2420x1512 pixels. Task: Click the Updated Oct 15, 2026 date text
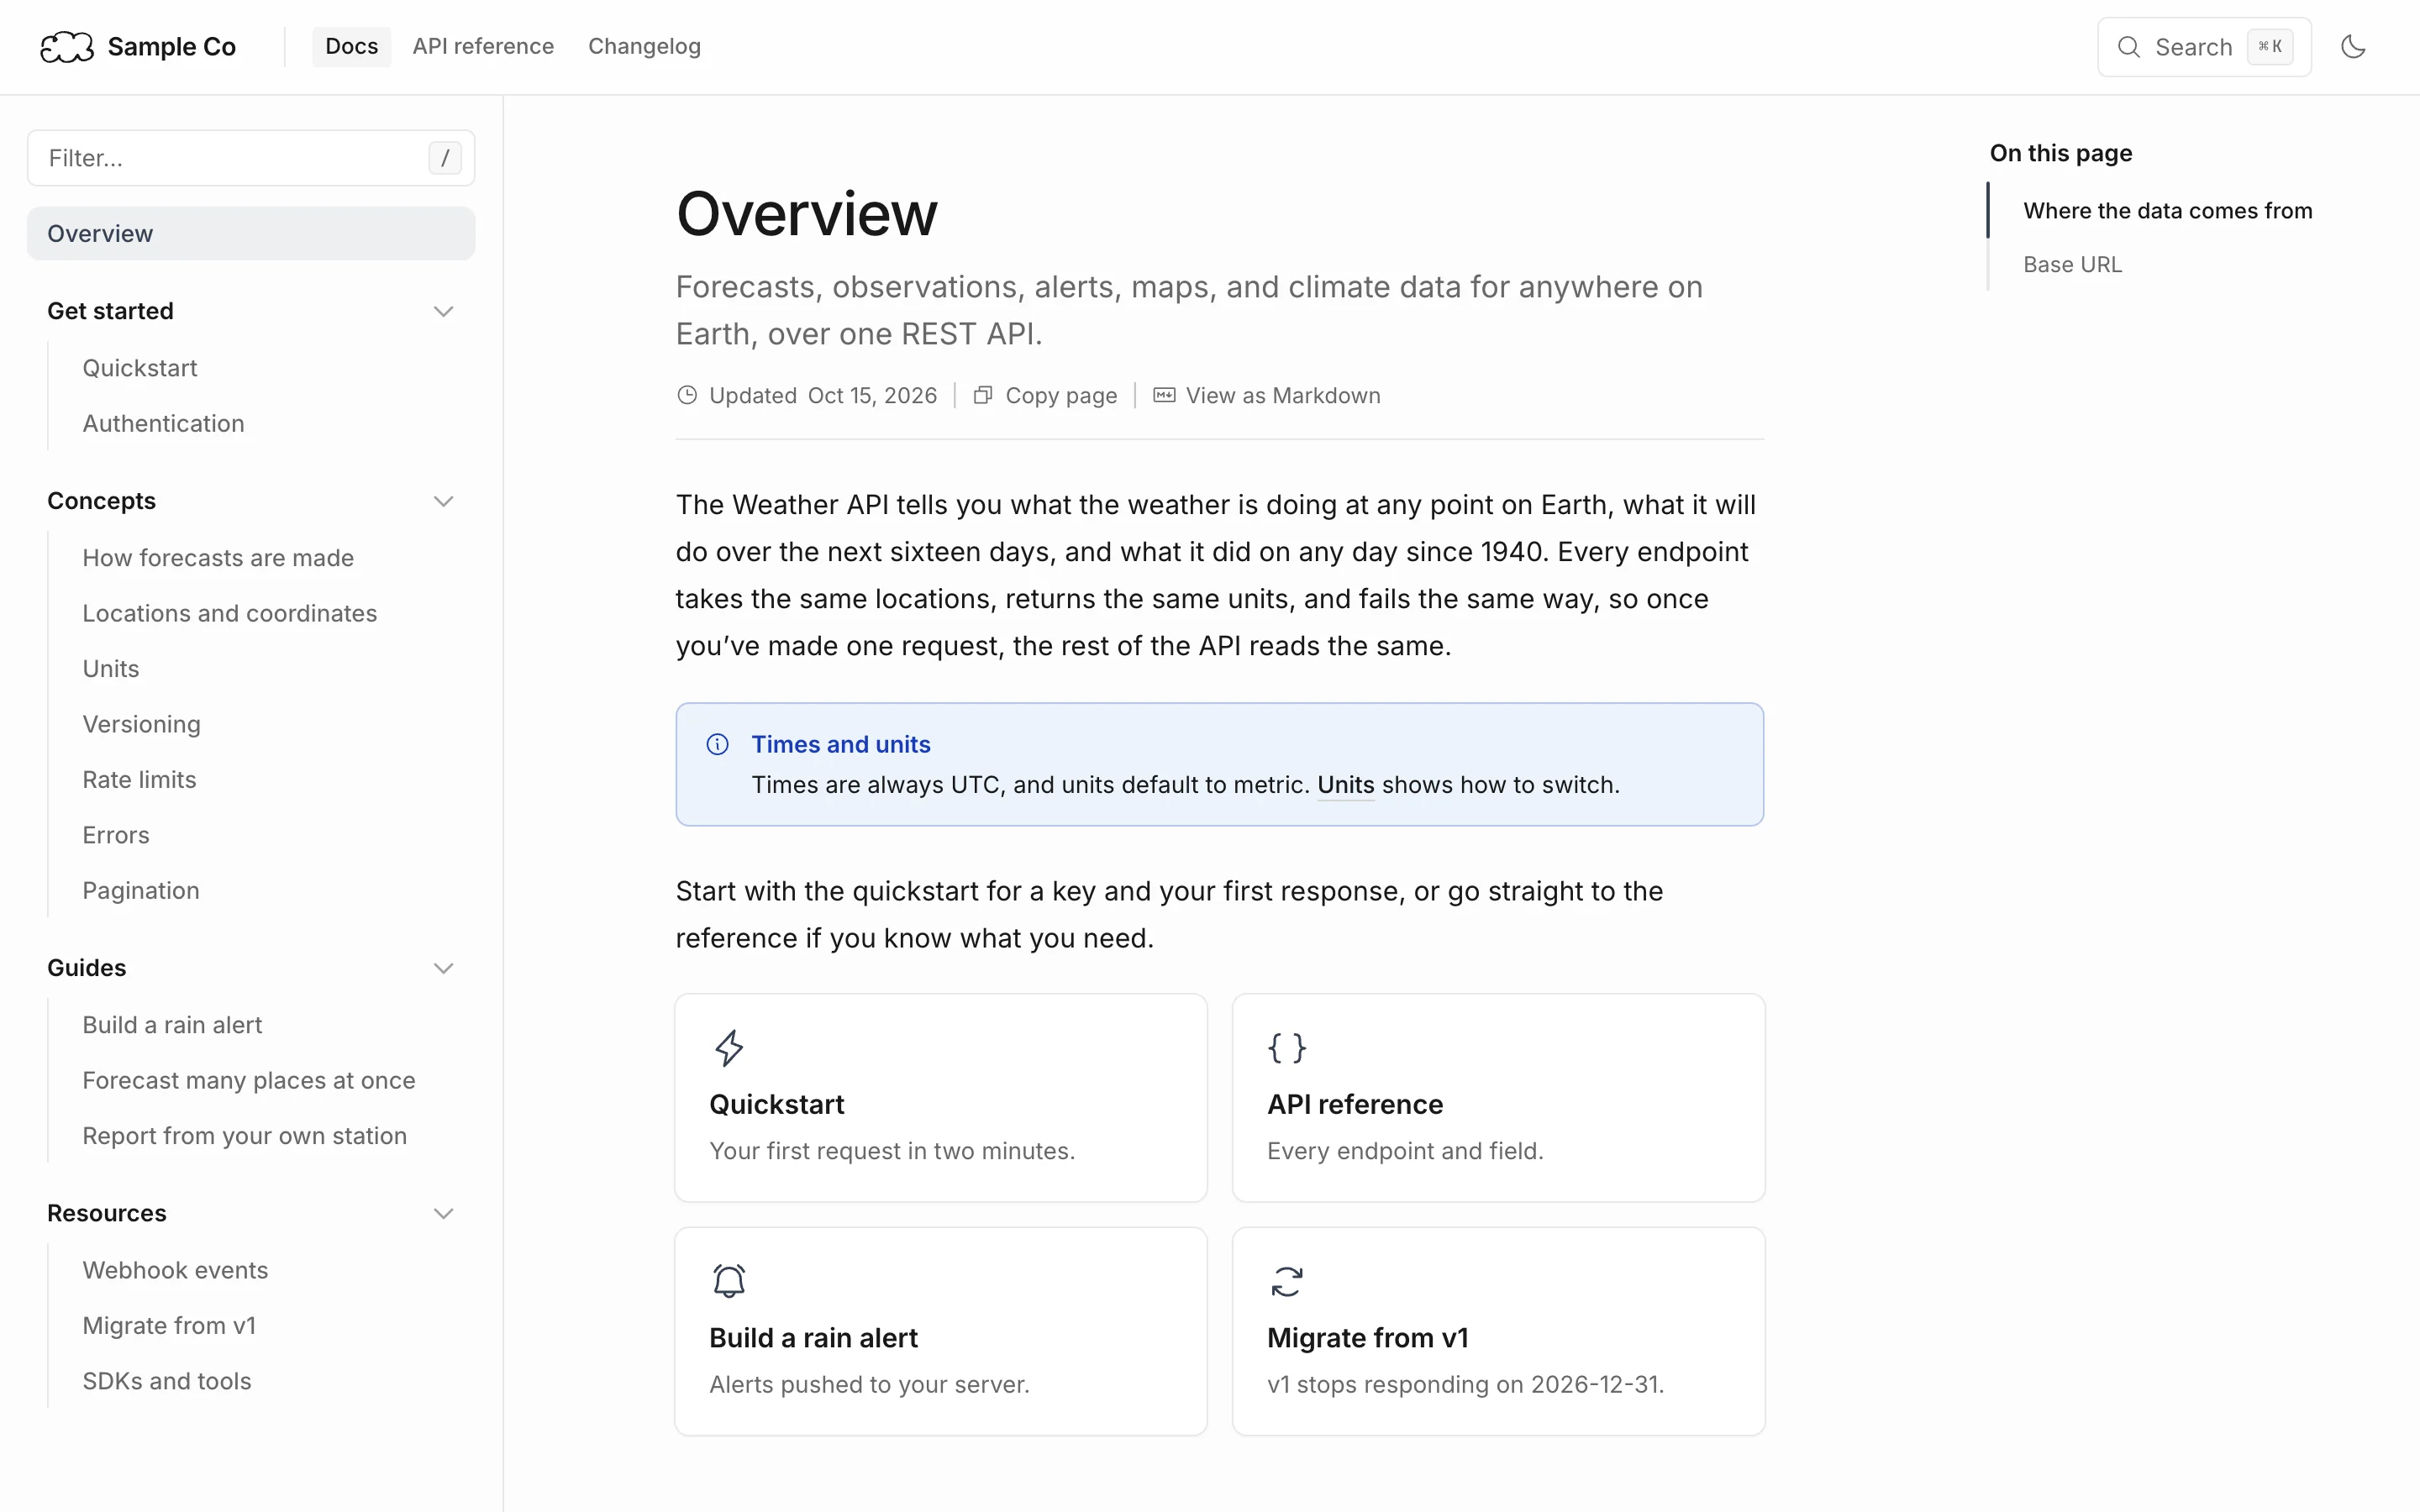(x=823, y=395)
